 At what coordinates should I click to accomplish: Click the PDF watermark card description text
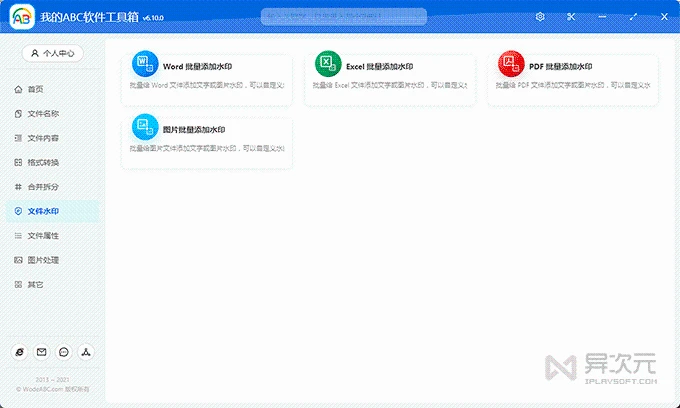[573, 85]
